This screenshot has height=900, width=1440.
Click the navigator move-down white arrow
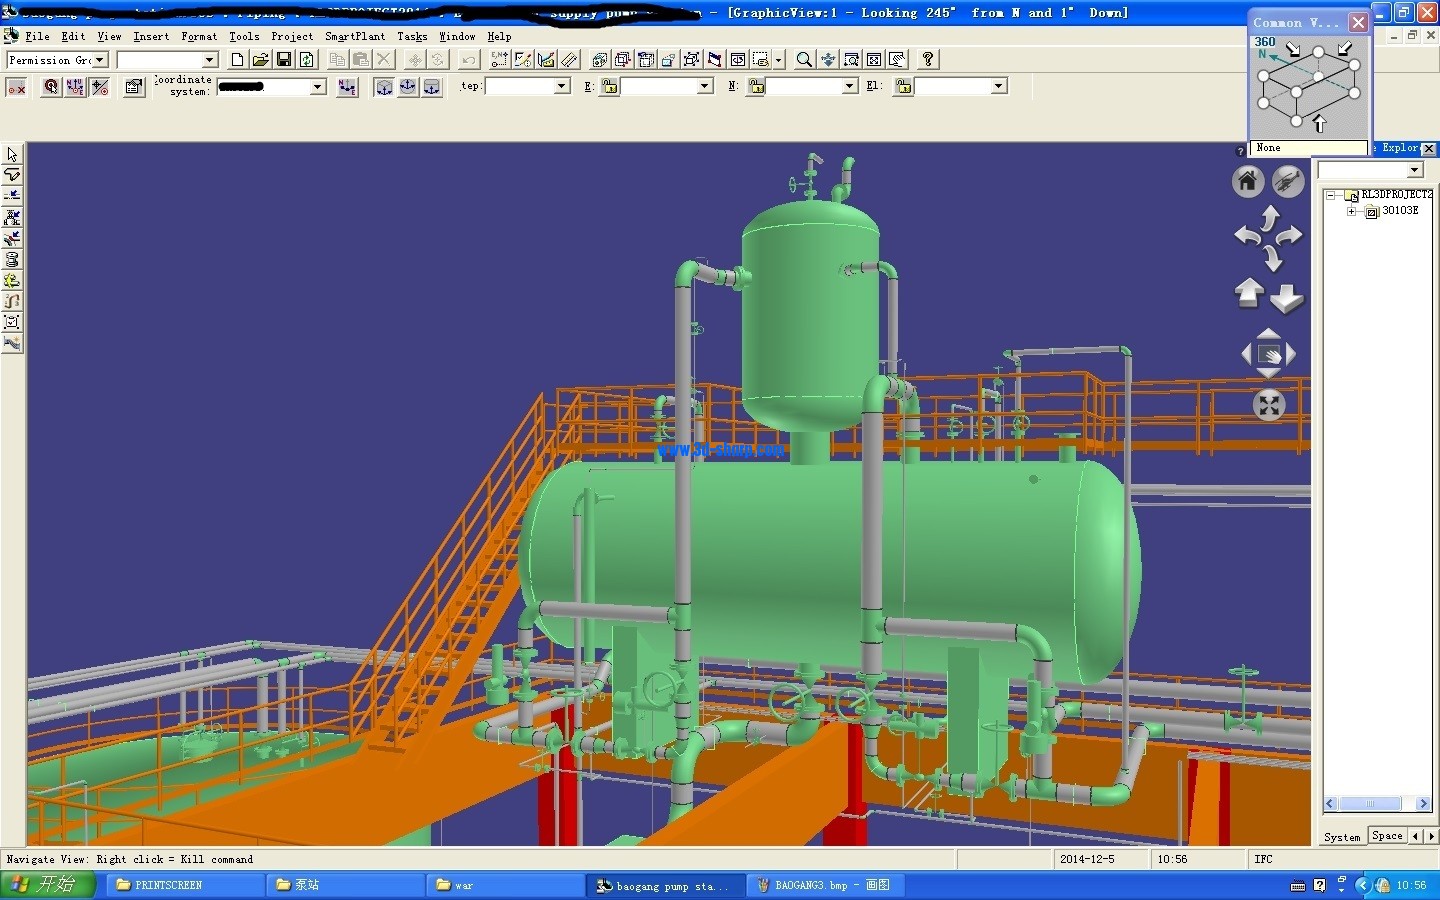pyautogui.click(x=1287, y=298)
